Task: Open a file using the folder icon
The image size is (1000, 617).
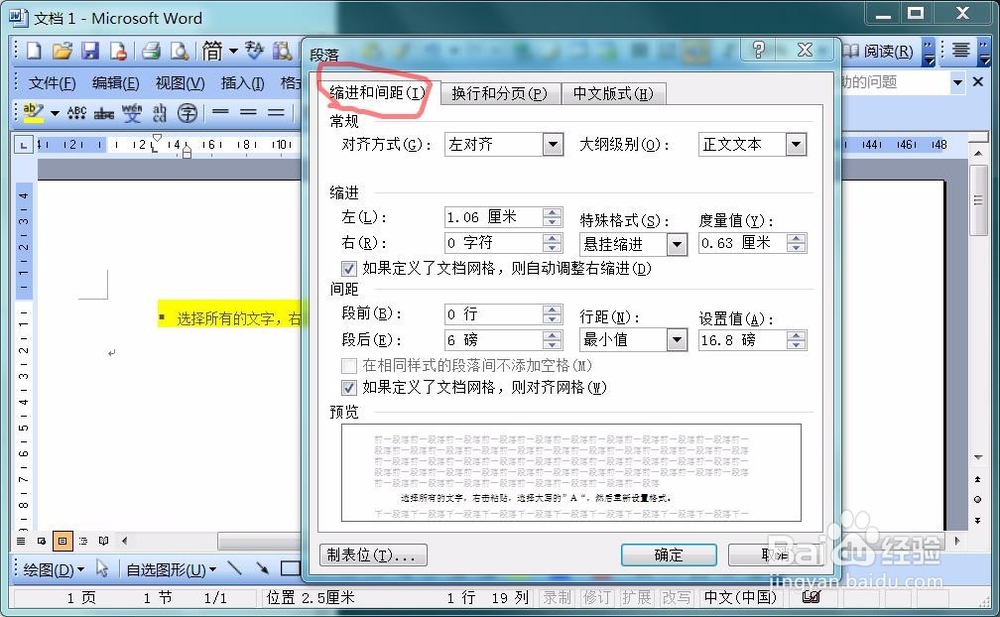Action: coord(62,50)
